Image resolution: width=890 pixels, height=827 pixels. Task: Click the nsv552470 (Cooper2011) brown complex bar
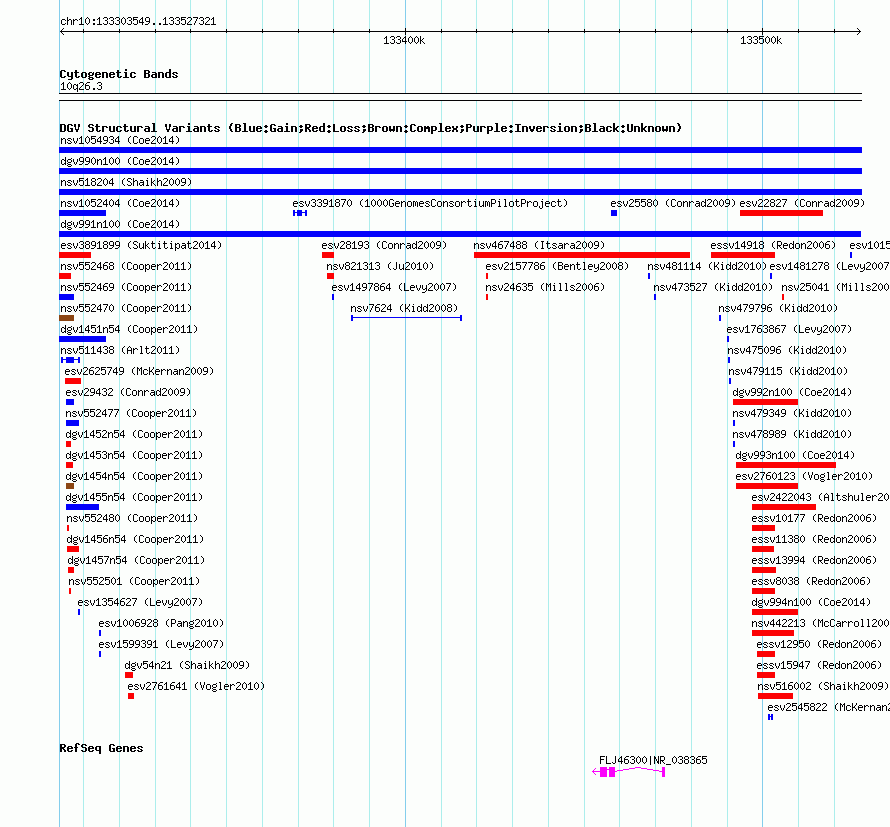(66, 318)
